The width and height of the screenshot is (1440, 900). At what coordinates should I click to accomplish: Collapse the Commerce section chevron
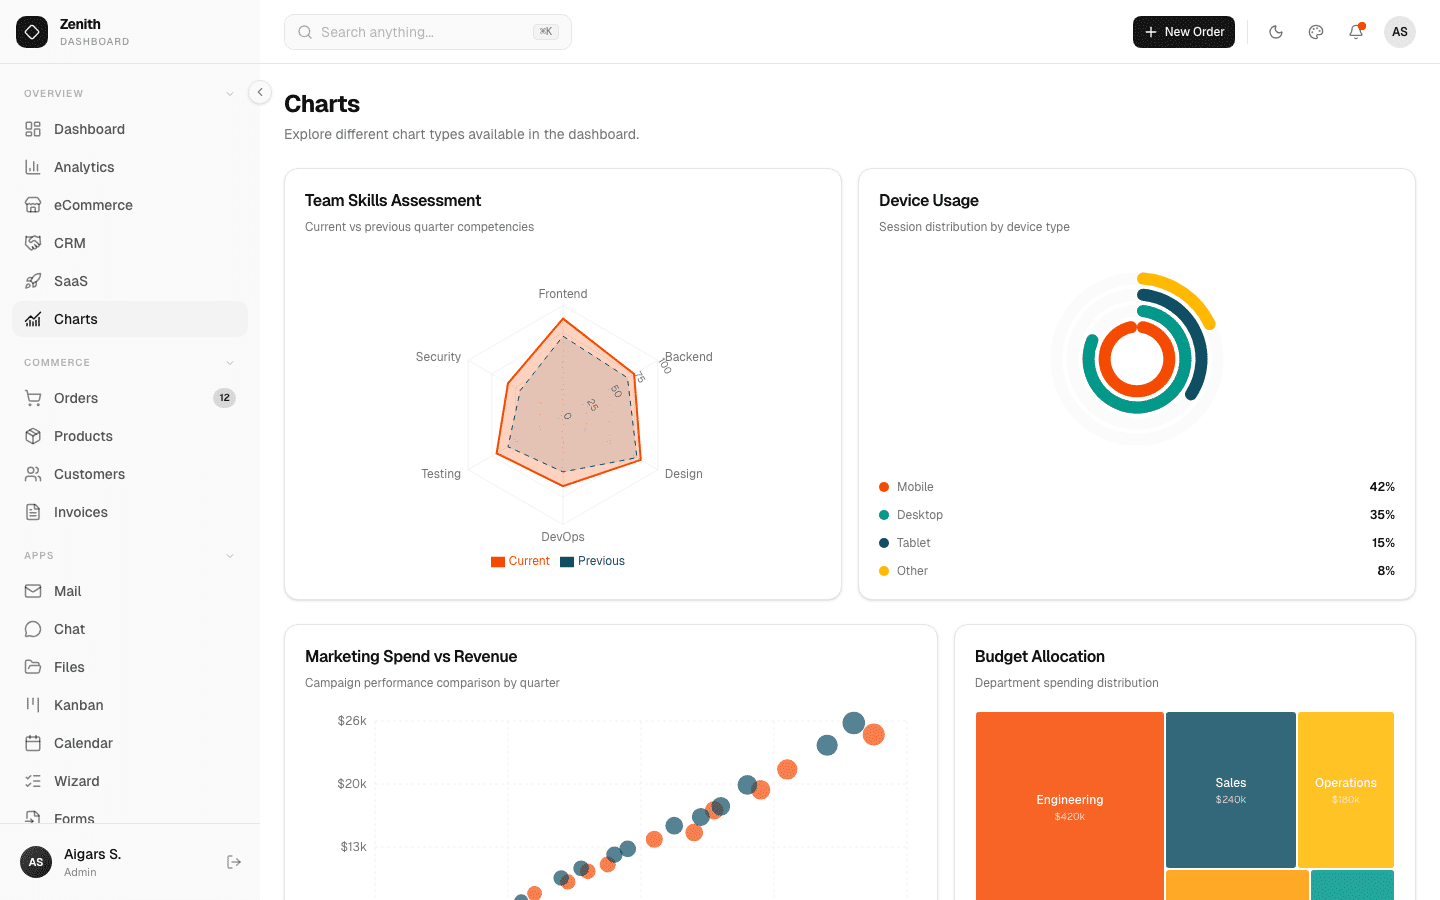tap(229, 362)
